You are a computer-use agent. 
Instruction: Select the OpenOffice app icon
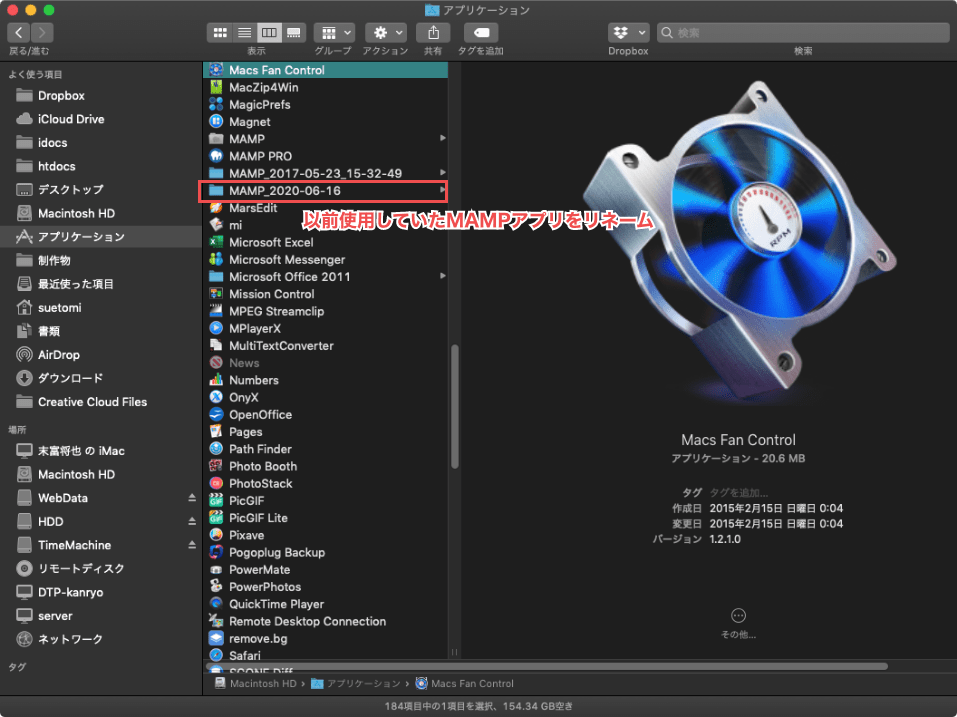[216, 414]
